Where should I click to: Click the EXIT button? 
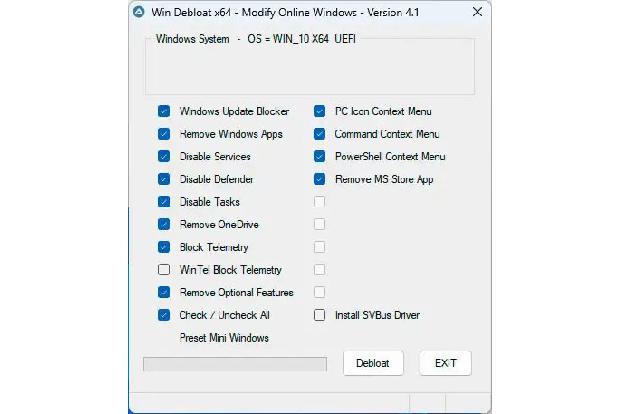pos(446,363)
